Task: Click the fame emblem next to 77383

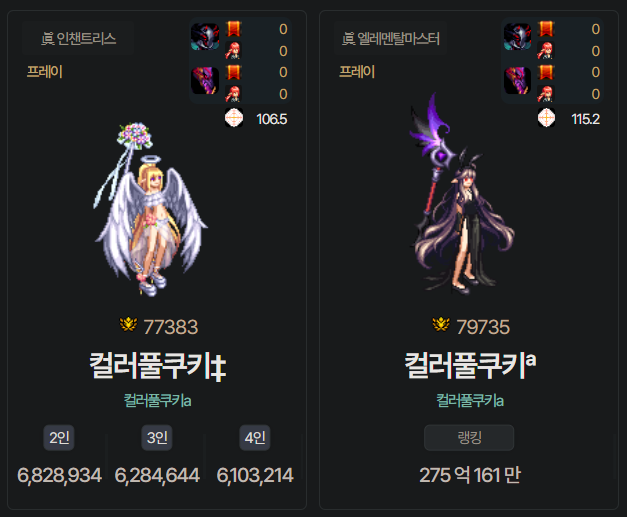Action: click(128, 325)
